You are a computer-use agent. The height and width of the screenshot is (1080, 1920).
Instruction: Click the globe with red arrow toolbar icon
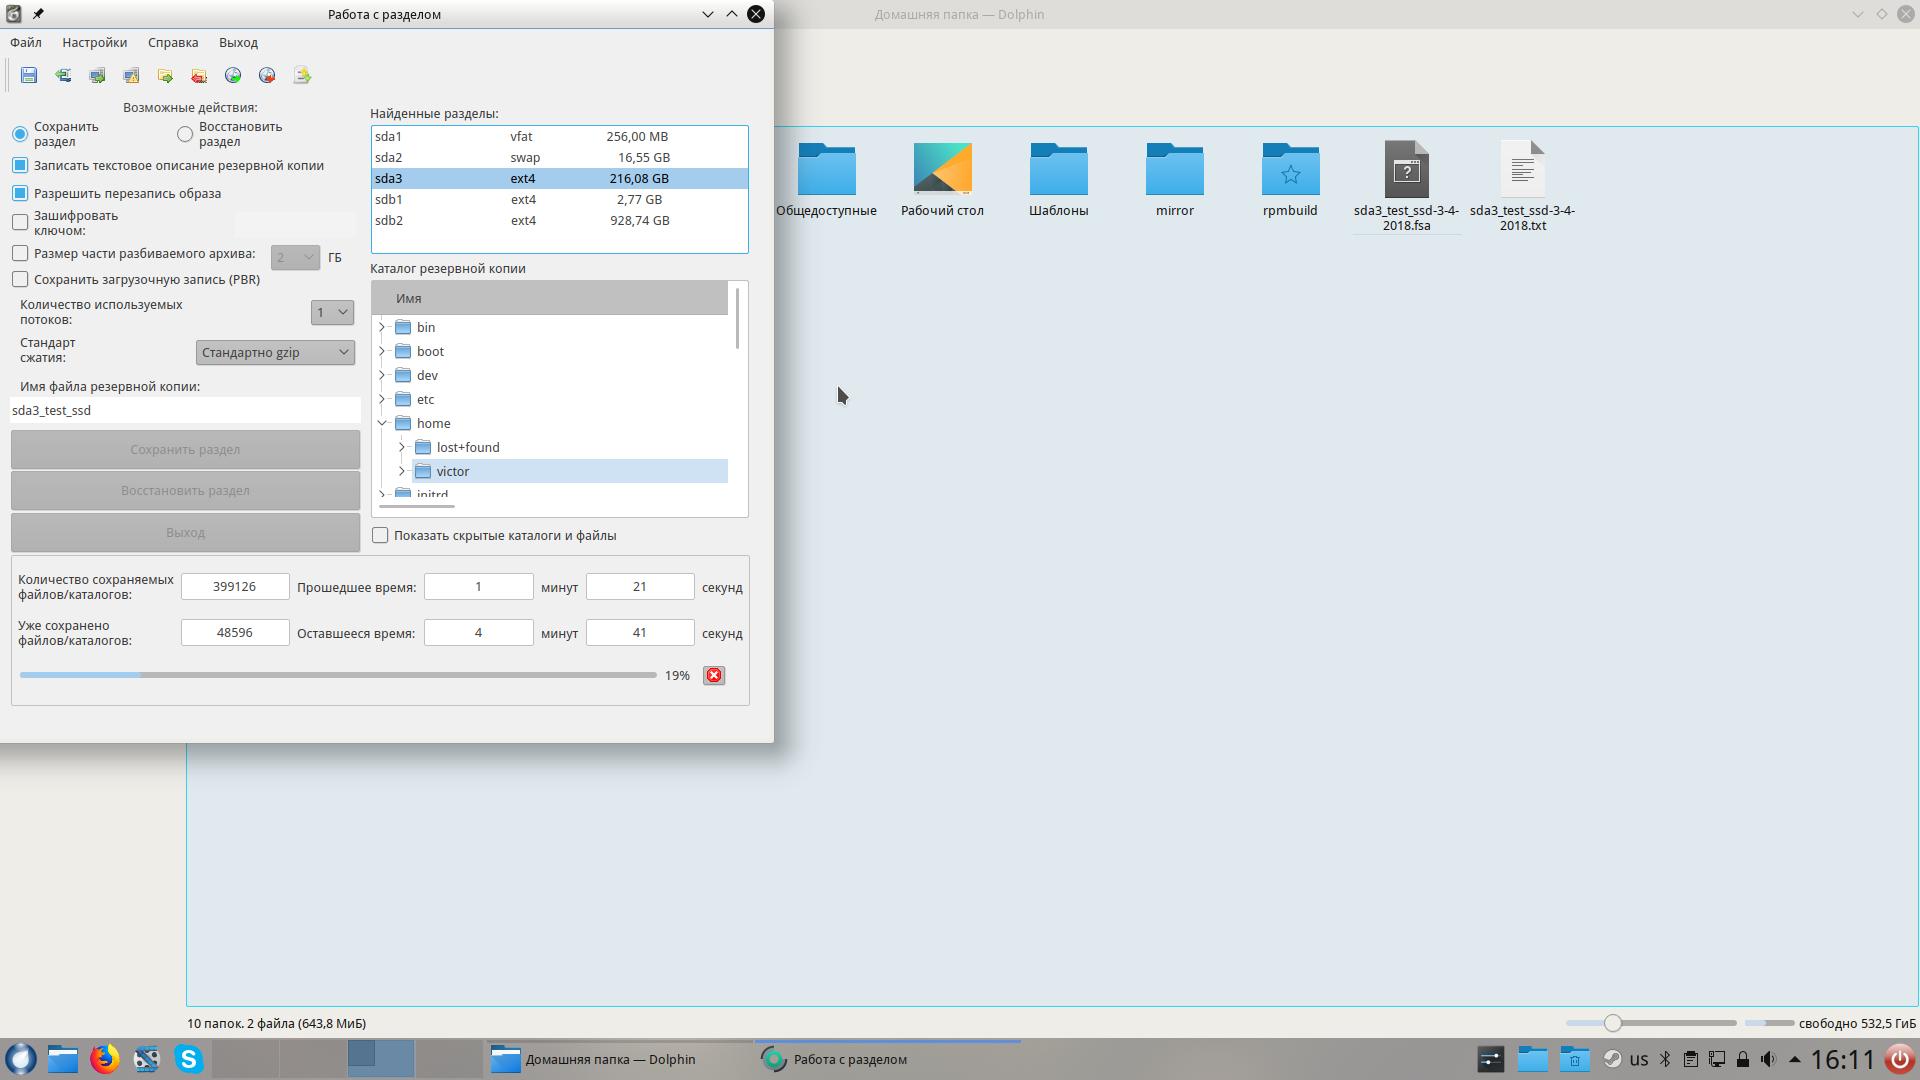[267, 75]
